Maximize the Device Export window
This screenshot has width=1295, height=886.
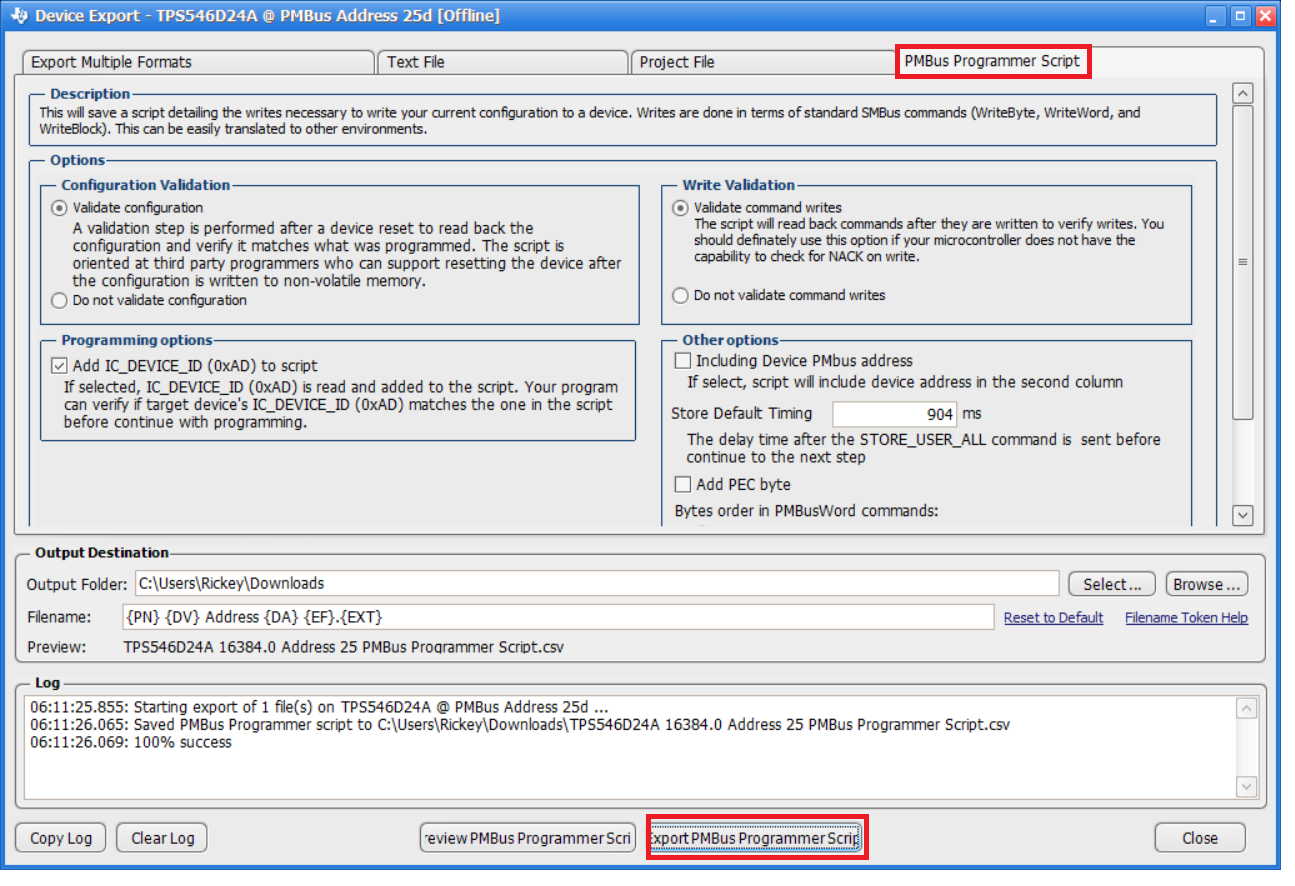coord(1240,15)
